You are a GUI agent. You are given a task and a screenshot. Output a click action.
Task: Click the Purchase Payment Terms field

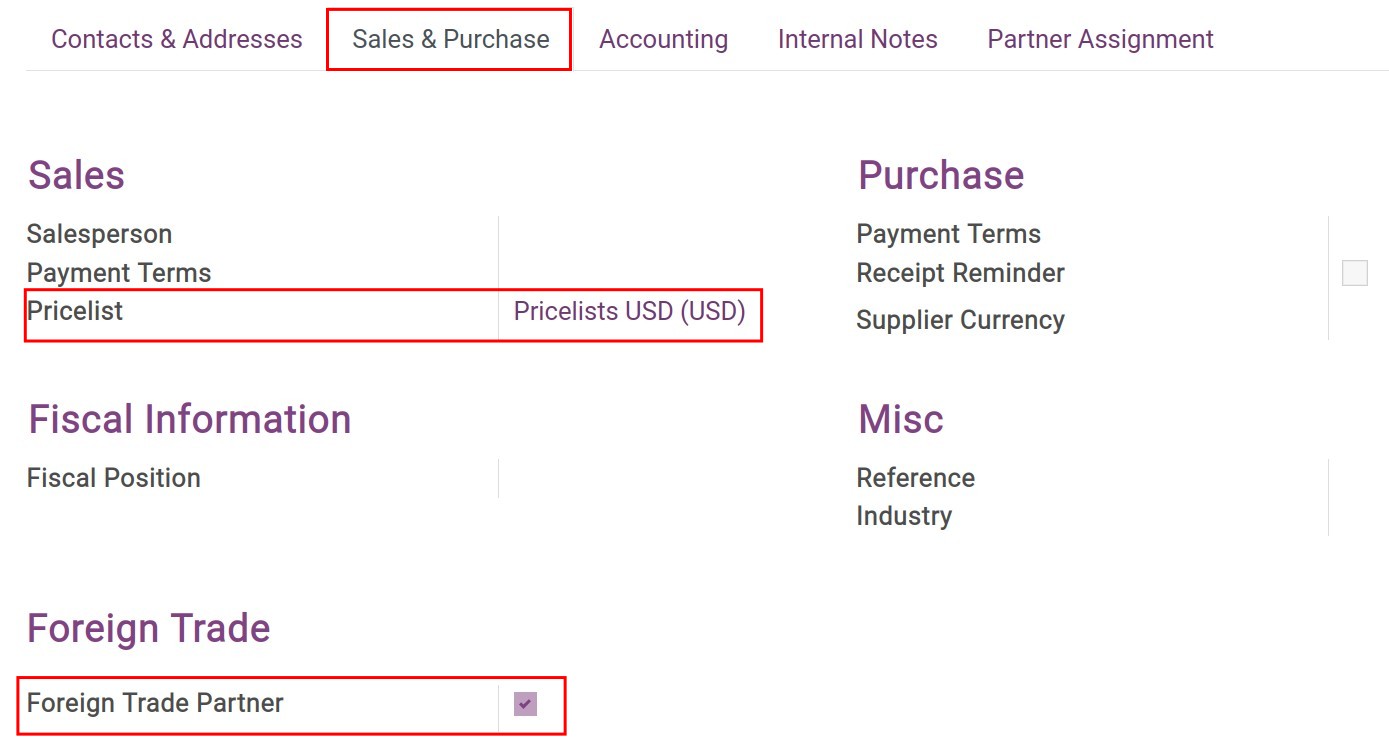1150,234
